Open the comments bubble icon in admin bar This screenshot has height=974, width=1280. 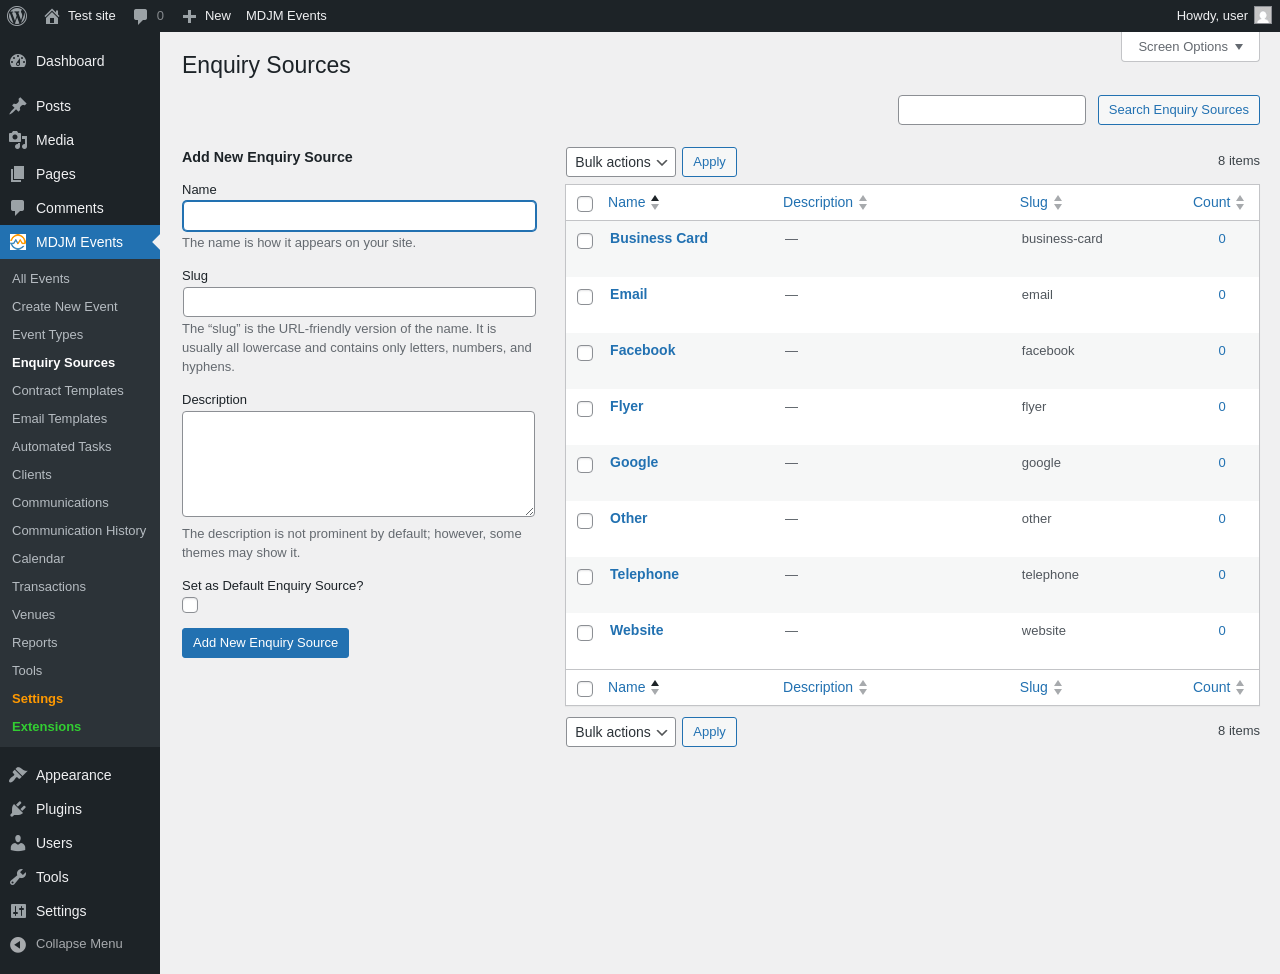click(x=141, y=16)
